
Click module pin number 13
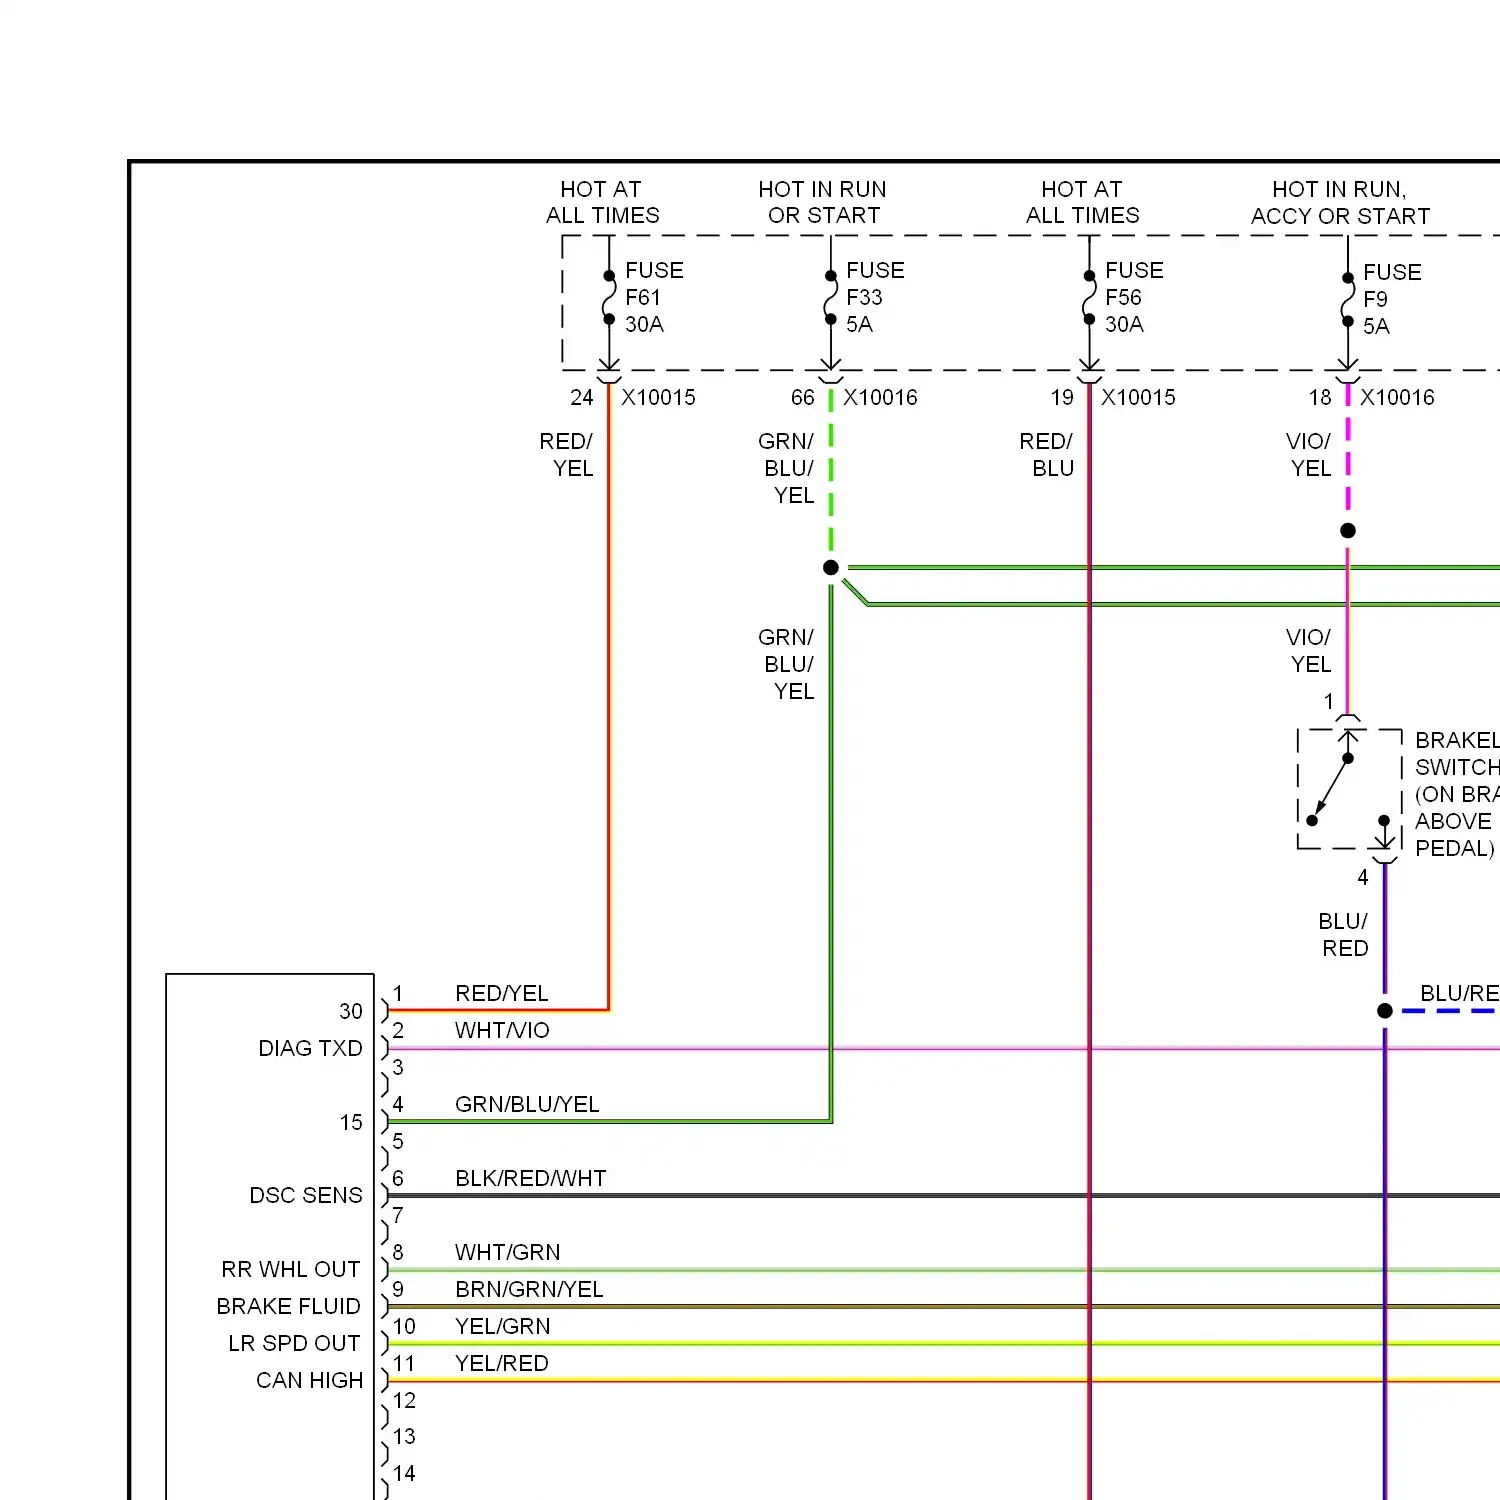[x=404, y=1436]
